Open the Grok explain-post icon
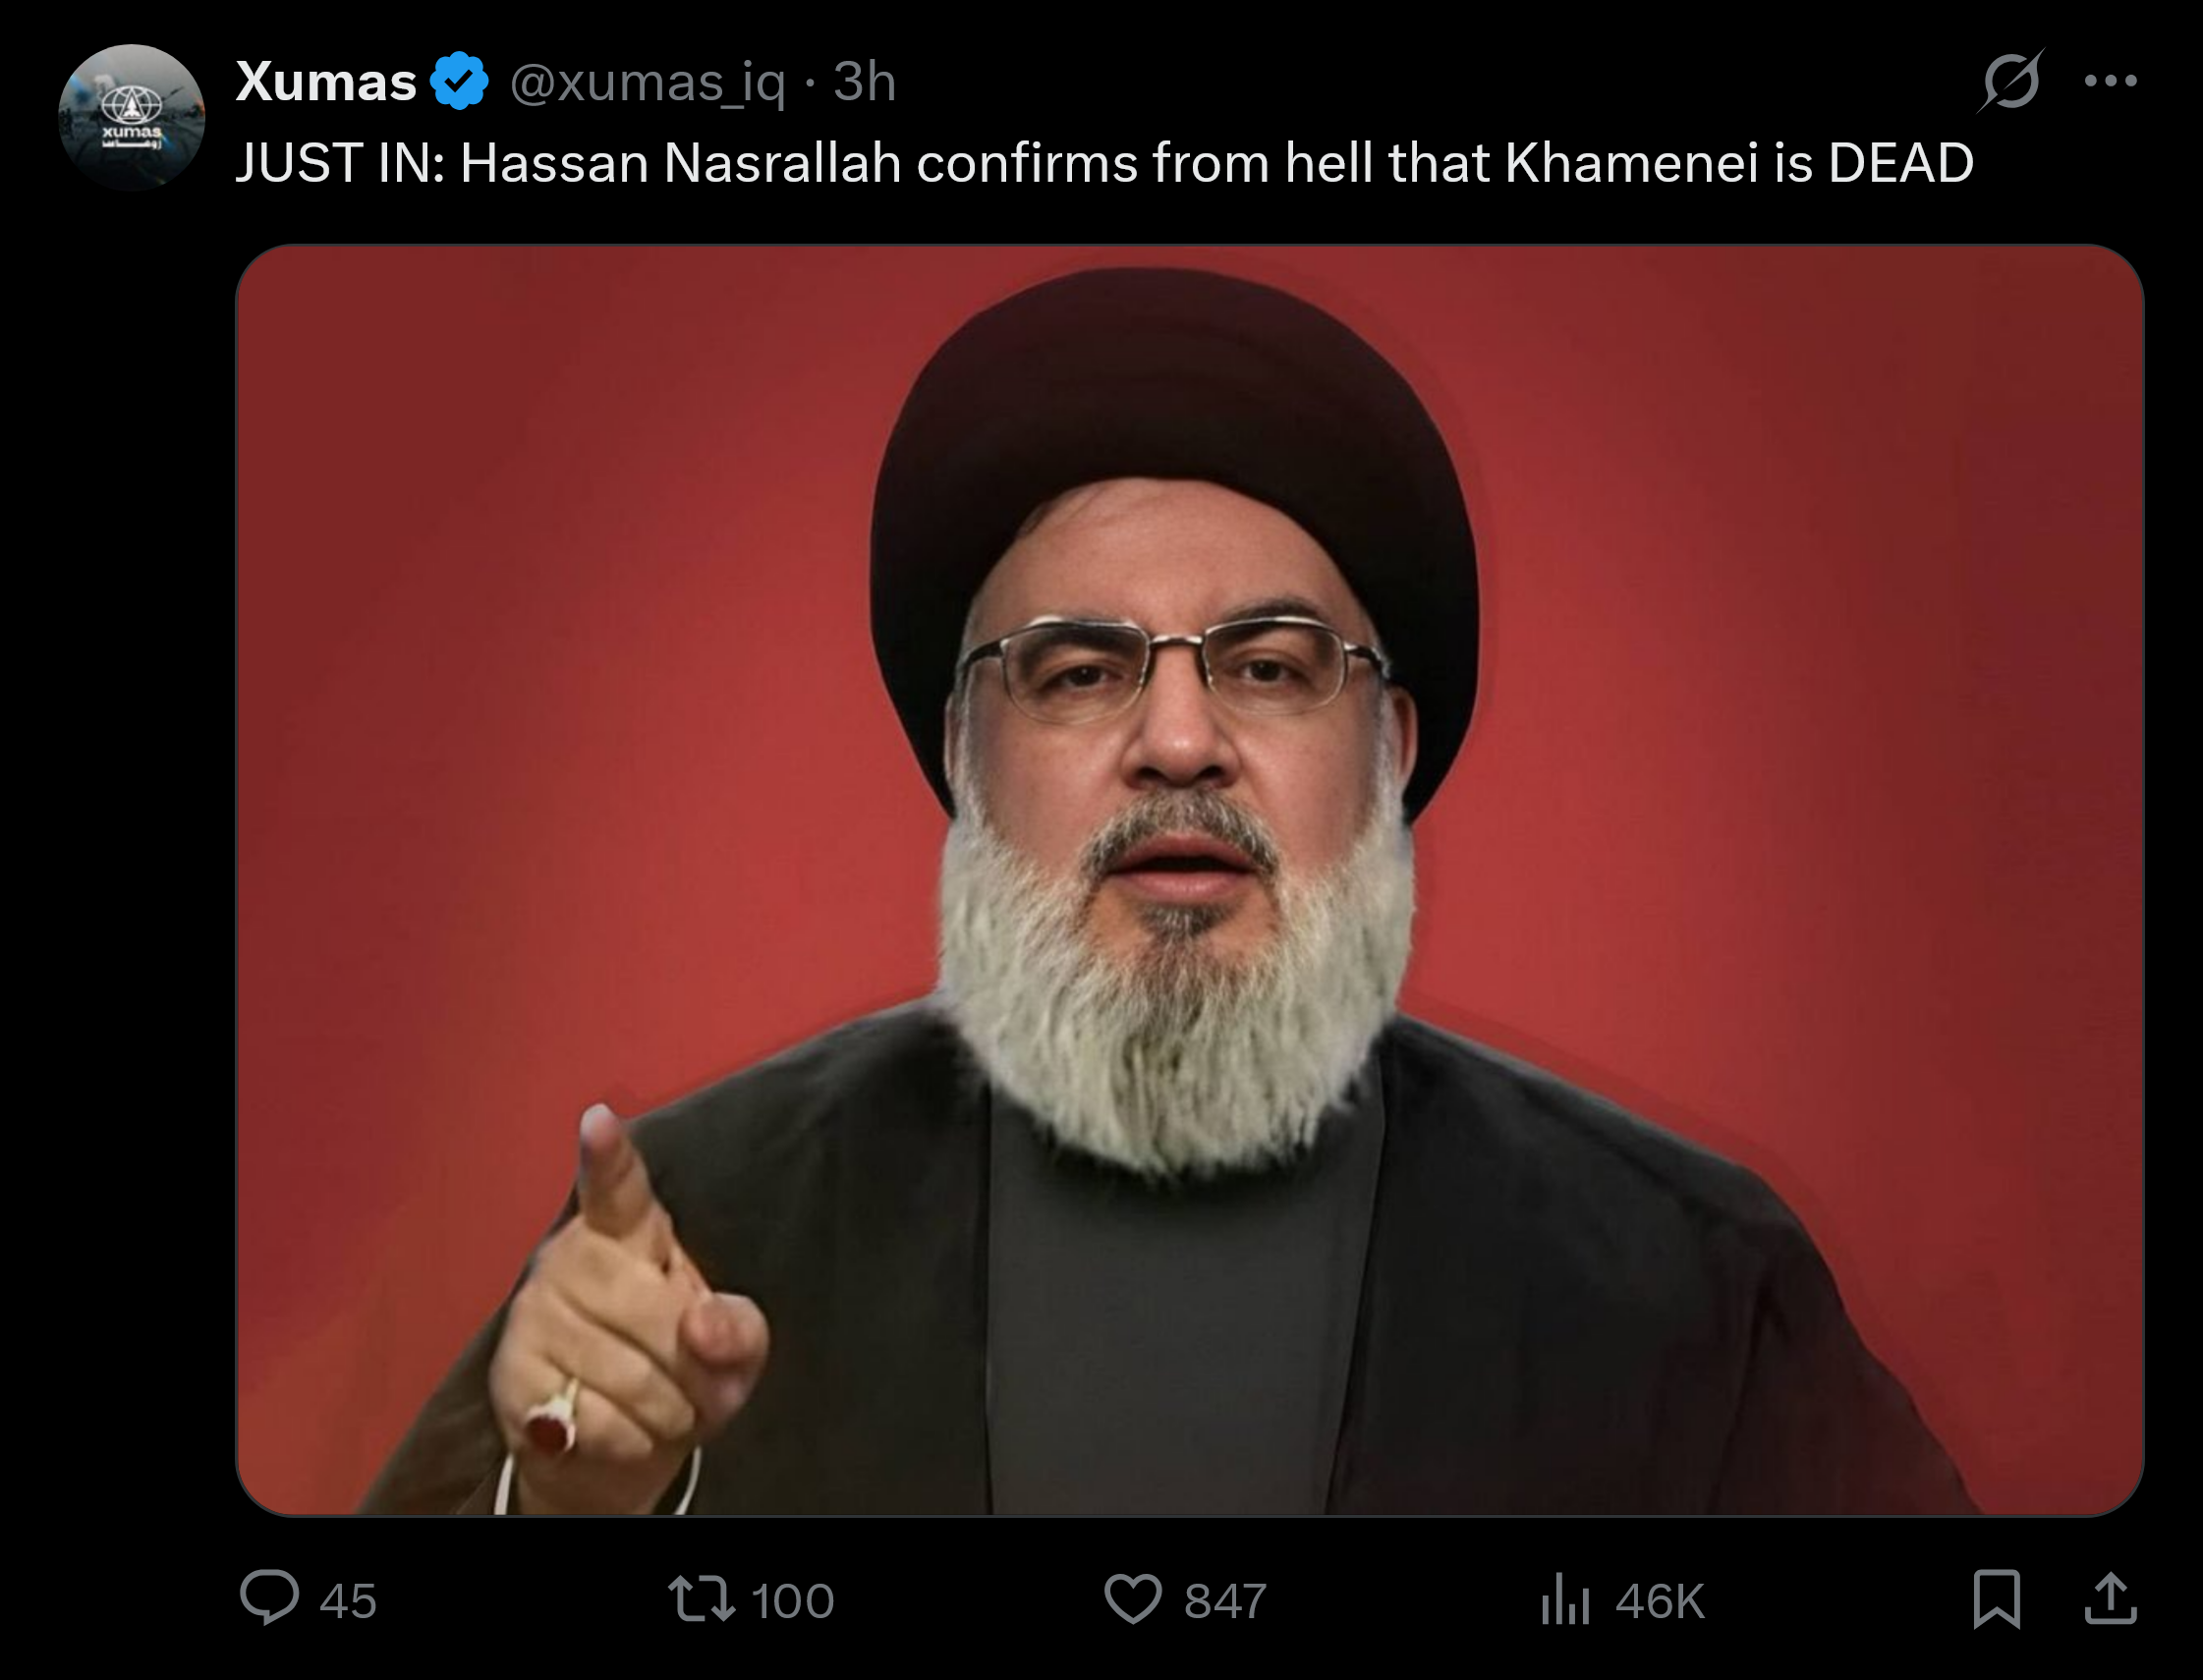Viewport: 2203px width, 1680px height. click(x=2010, y=81)
